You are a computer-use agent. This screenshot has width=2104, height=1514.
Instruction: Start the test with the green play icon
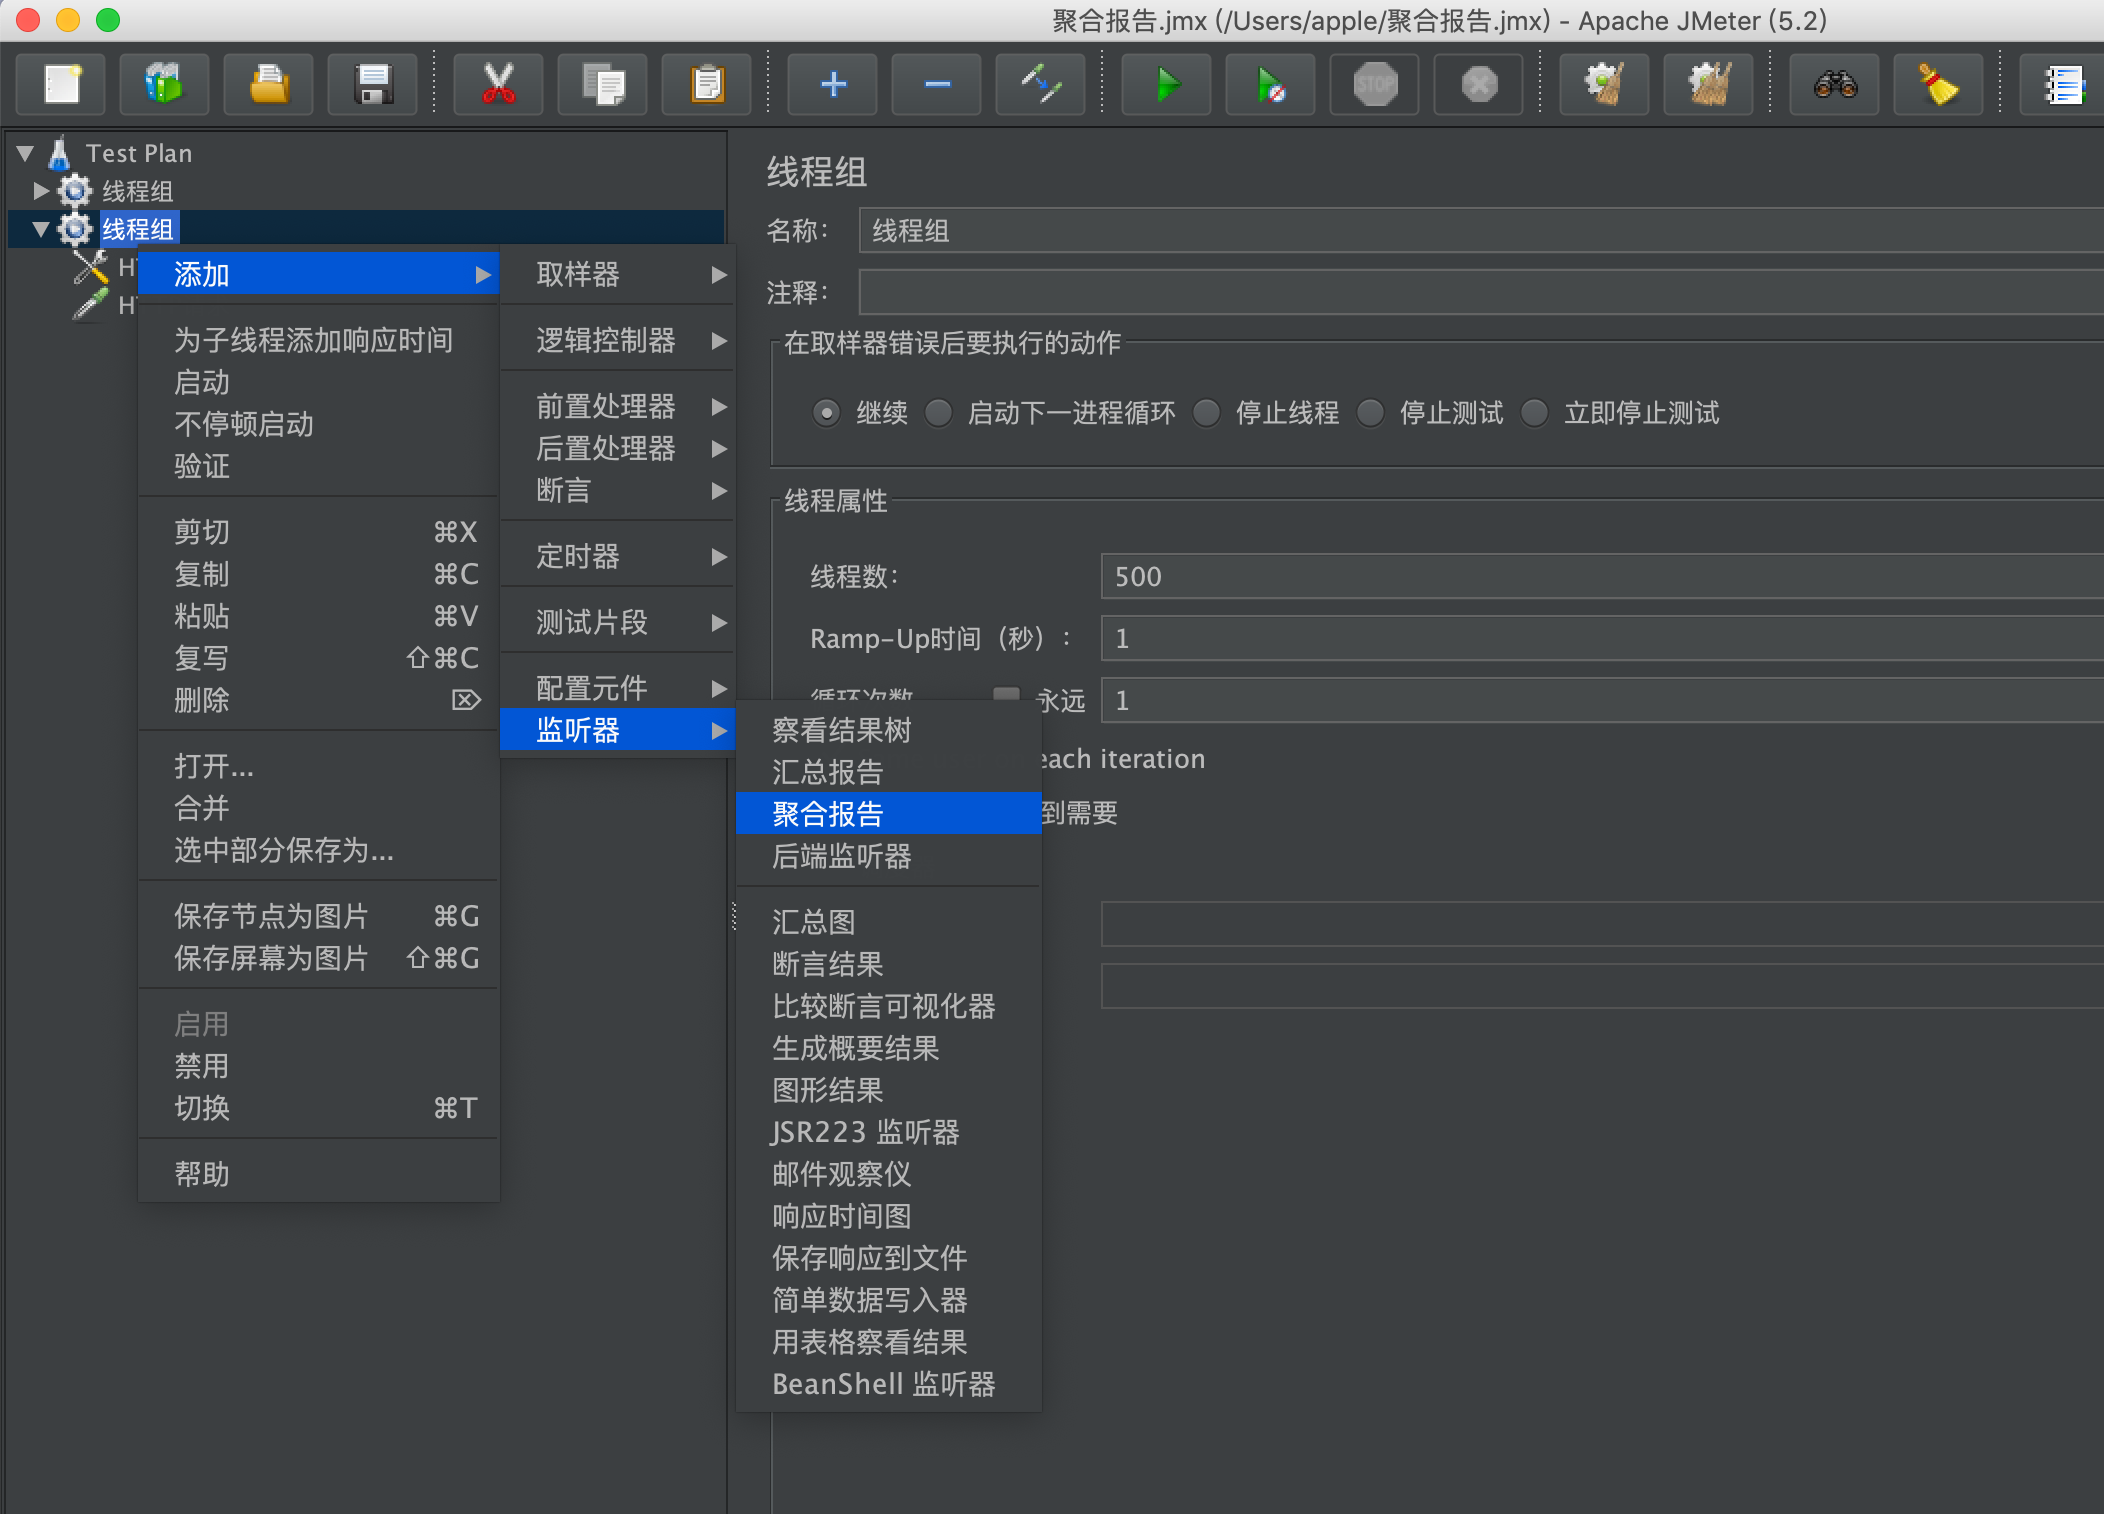coord(1167,84)
